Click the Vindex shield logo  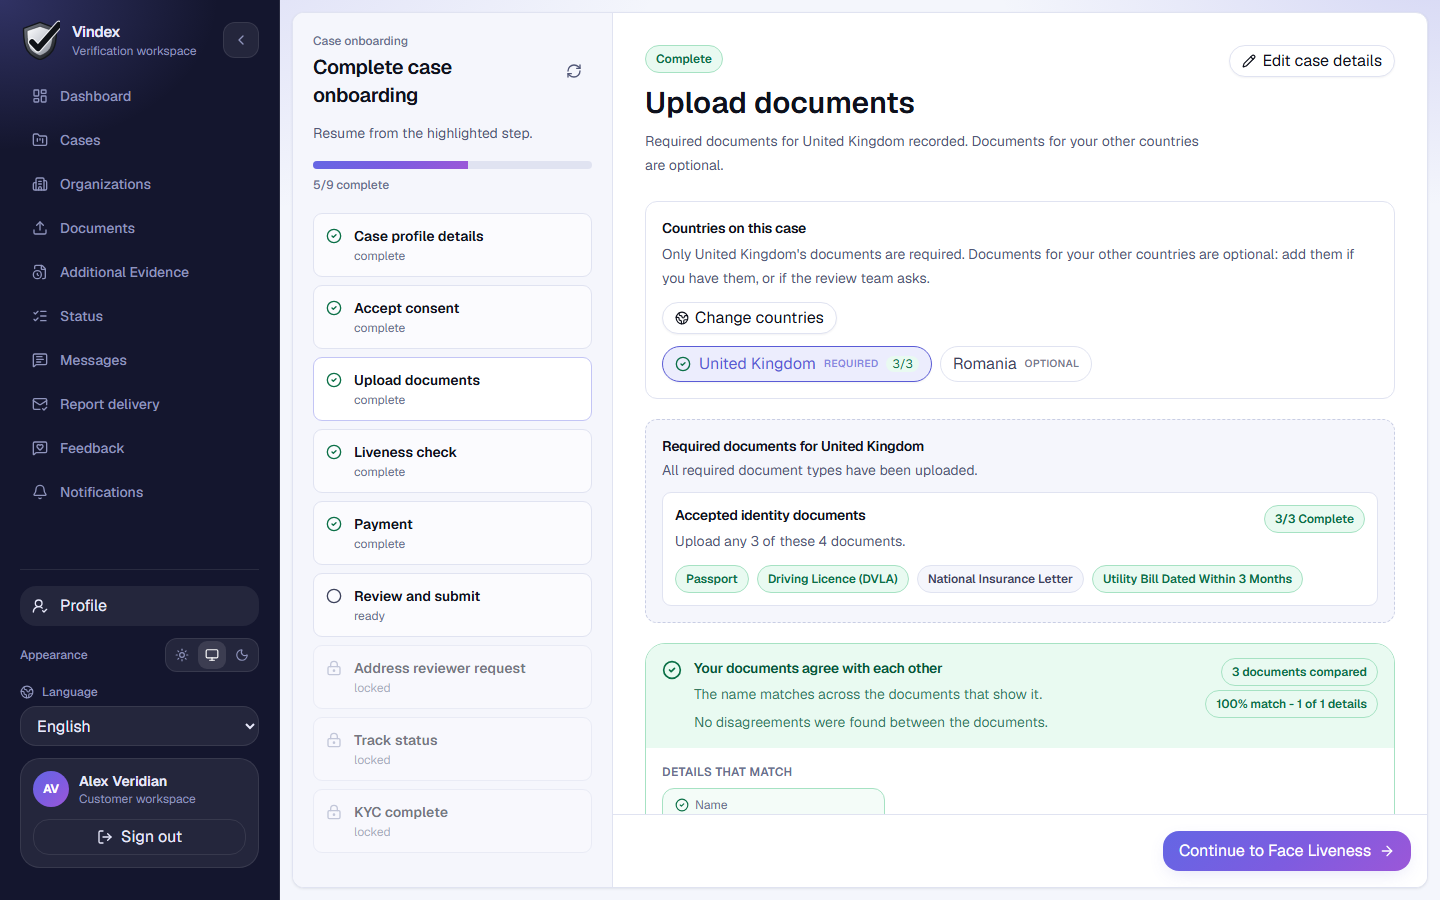point(41,40)
